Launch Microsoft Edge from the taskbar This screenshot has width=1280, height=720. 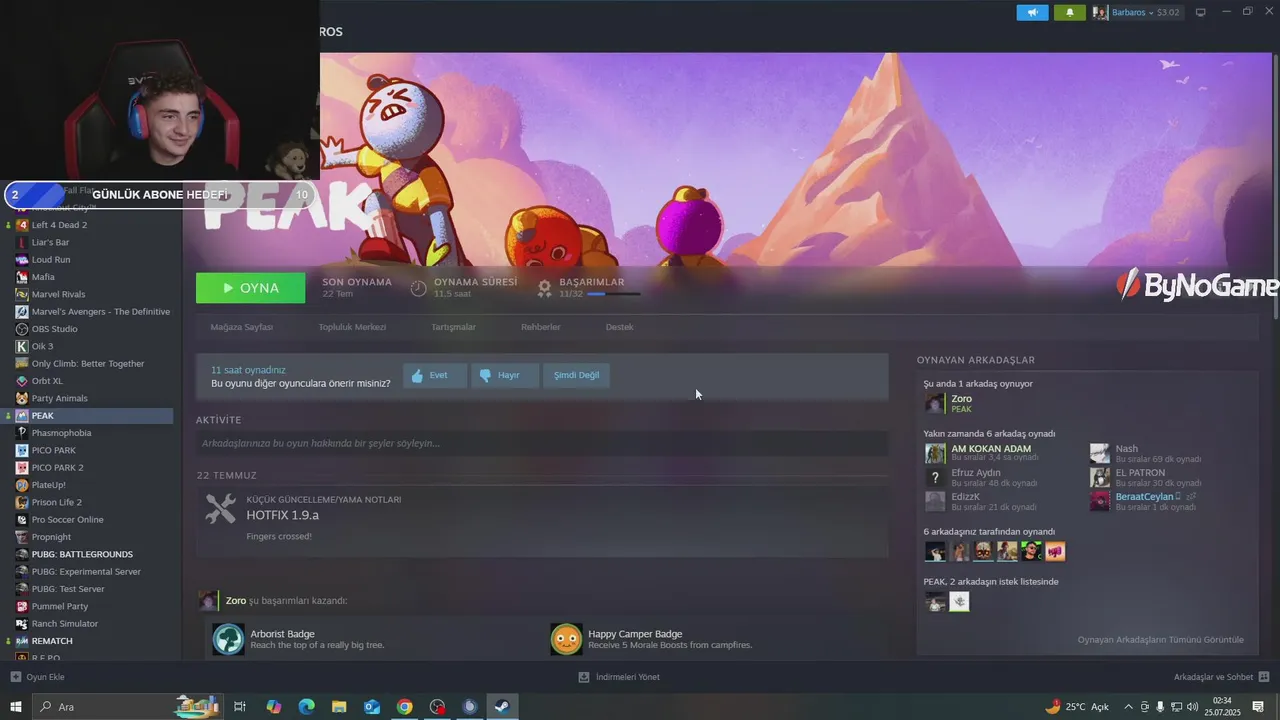(306, 706)
